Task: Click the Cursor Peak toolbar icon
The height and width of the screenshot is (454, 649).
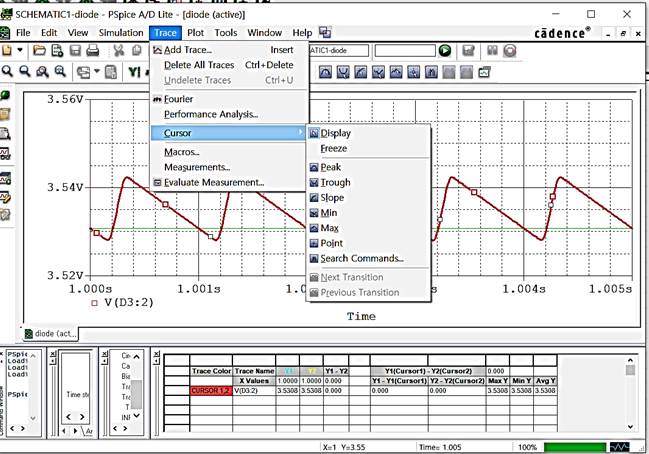Action: click(x=325, y=72)
